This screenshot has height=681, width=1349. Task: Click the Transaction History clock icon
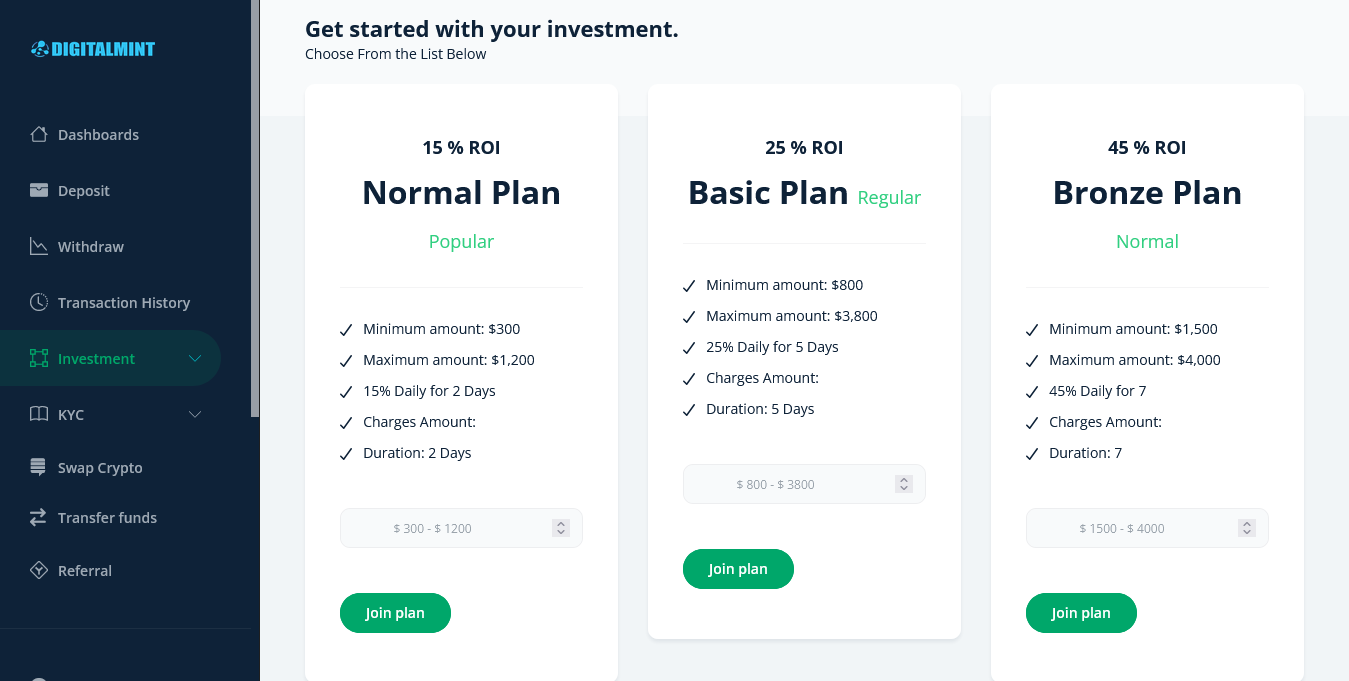tap(39, 302)
